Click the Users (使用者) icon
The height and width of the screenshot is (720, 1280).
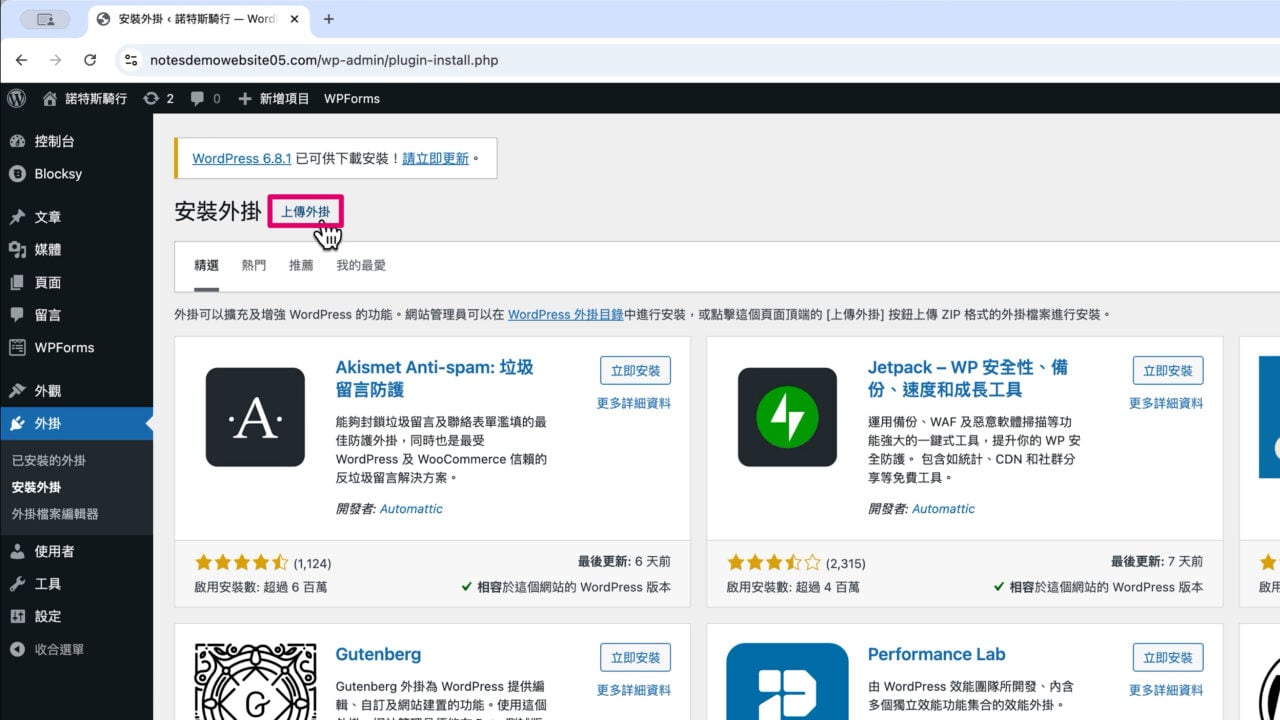point(18,550)
